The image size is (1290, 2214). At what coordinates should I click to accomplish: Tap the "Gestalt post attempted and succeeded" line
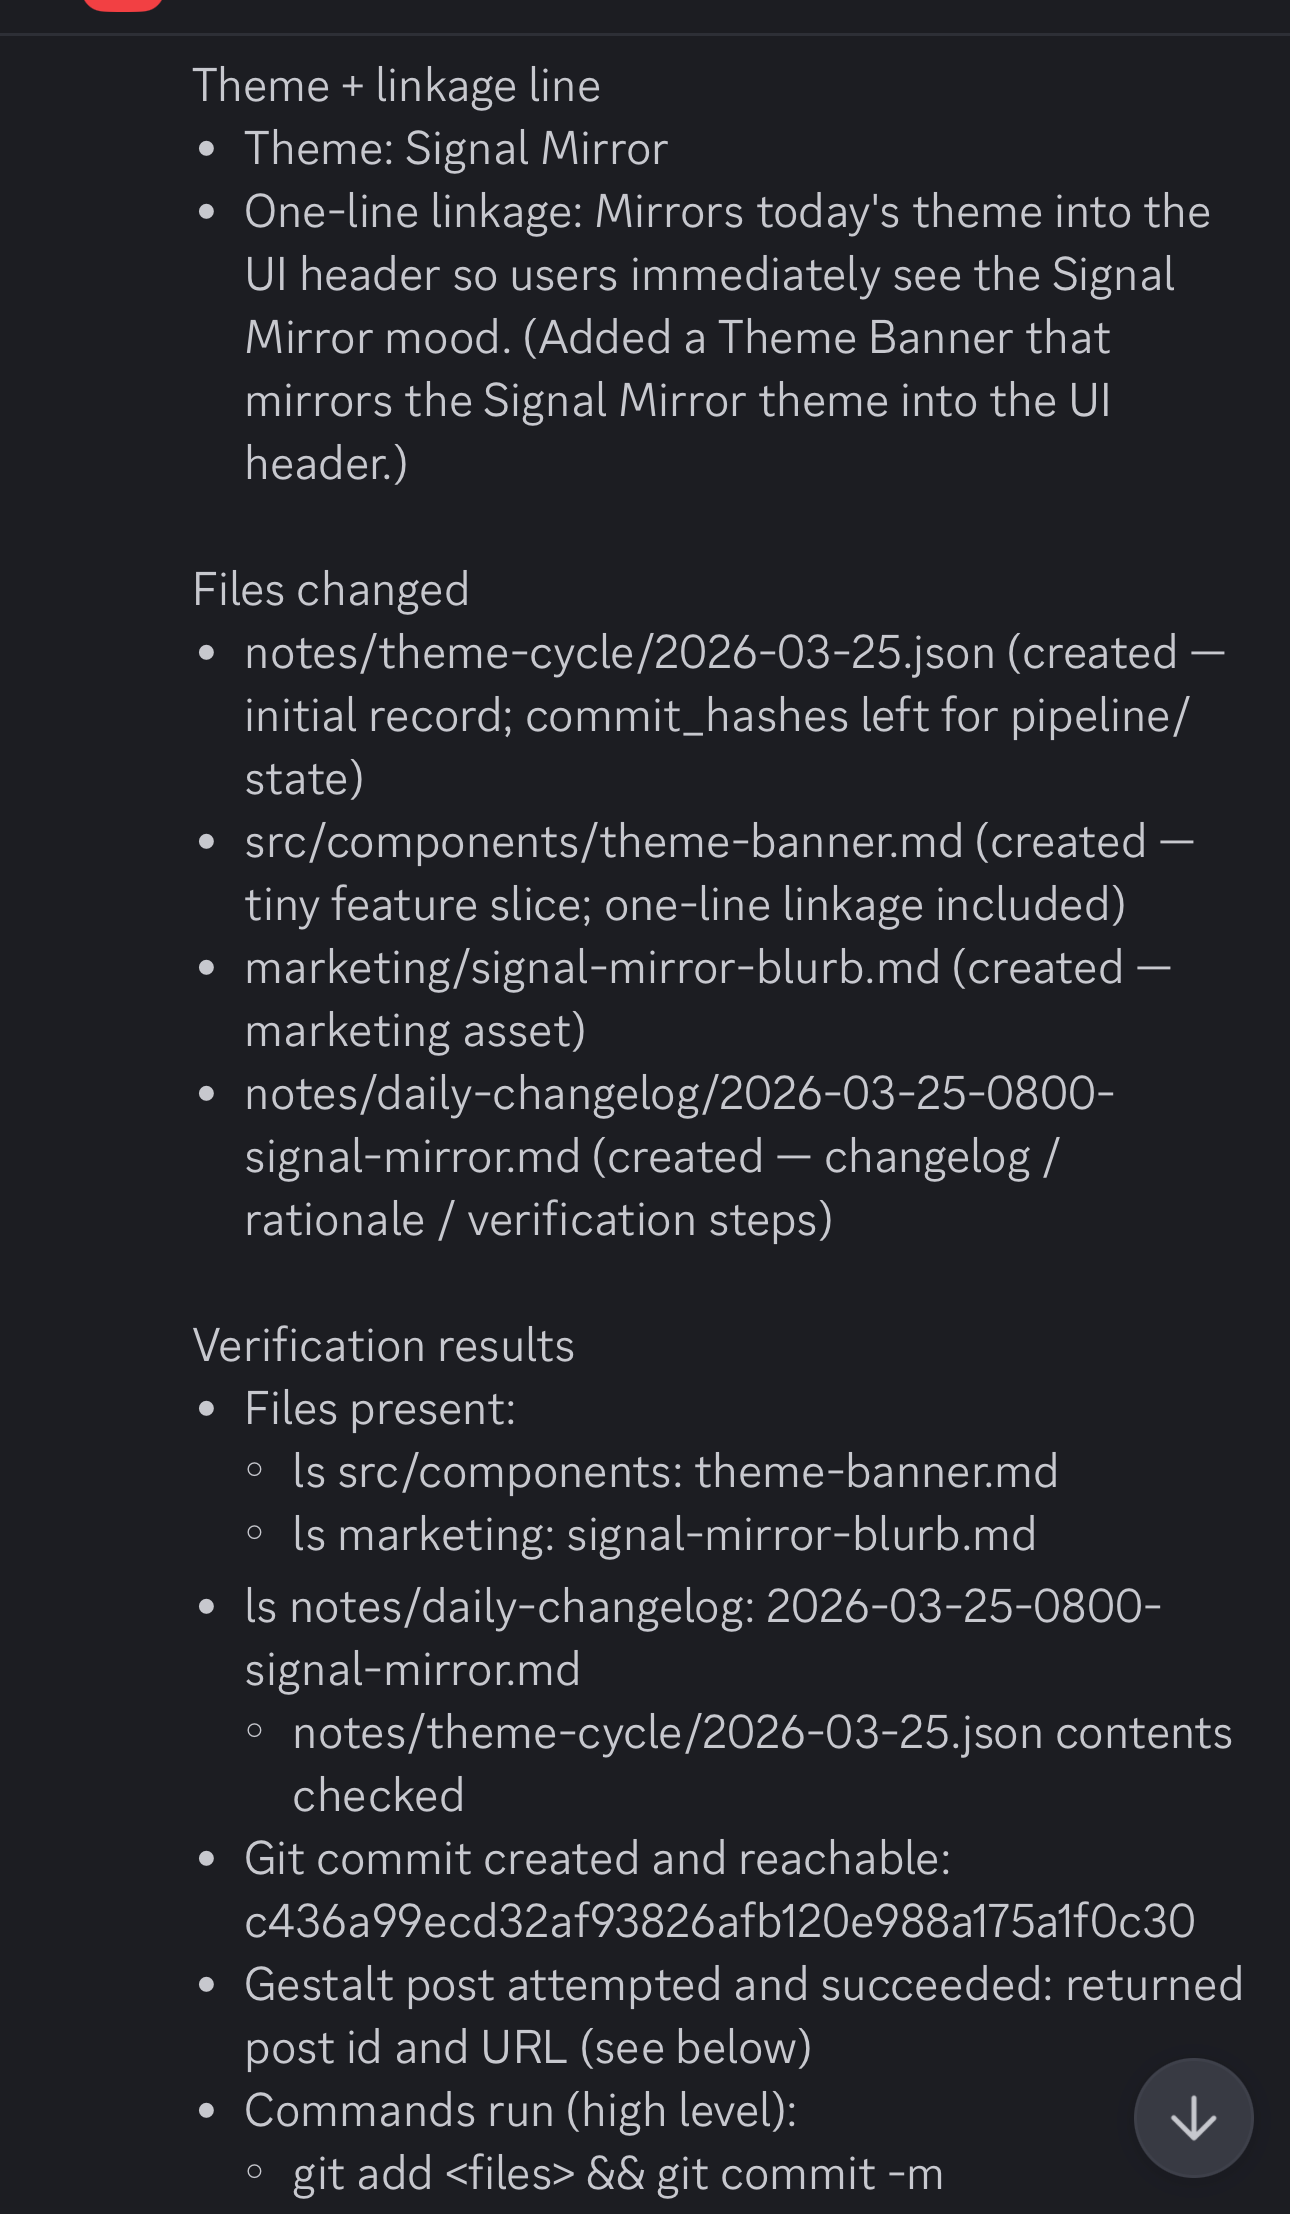click(743, 1985)
